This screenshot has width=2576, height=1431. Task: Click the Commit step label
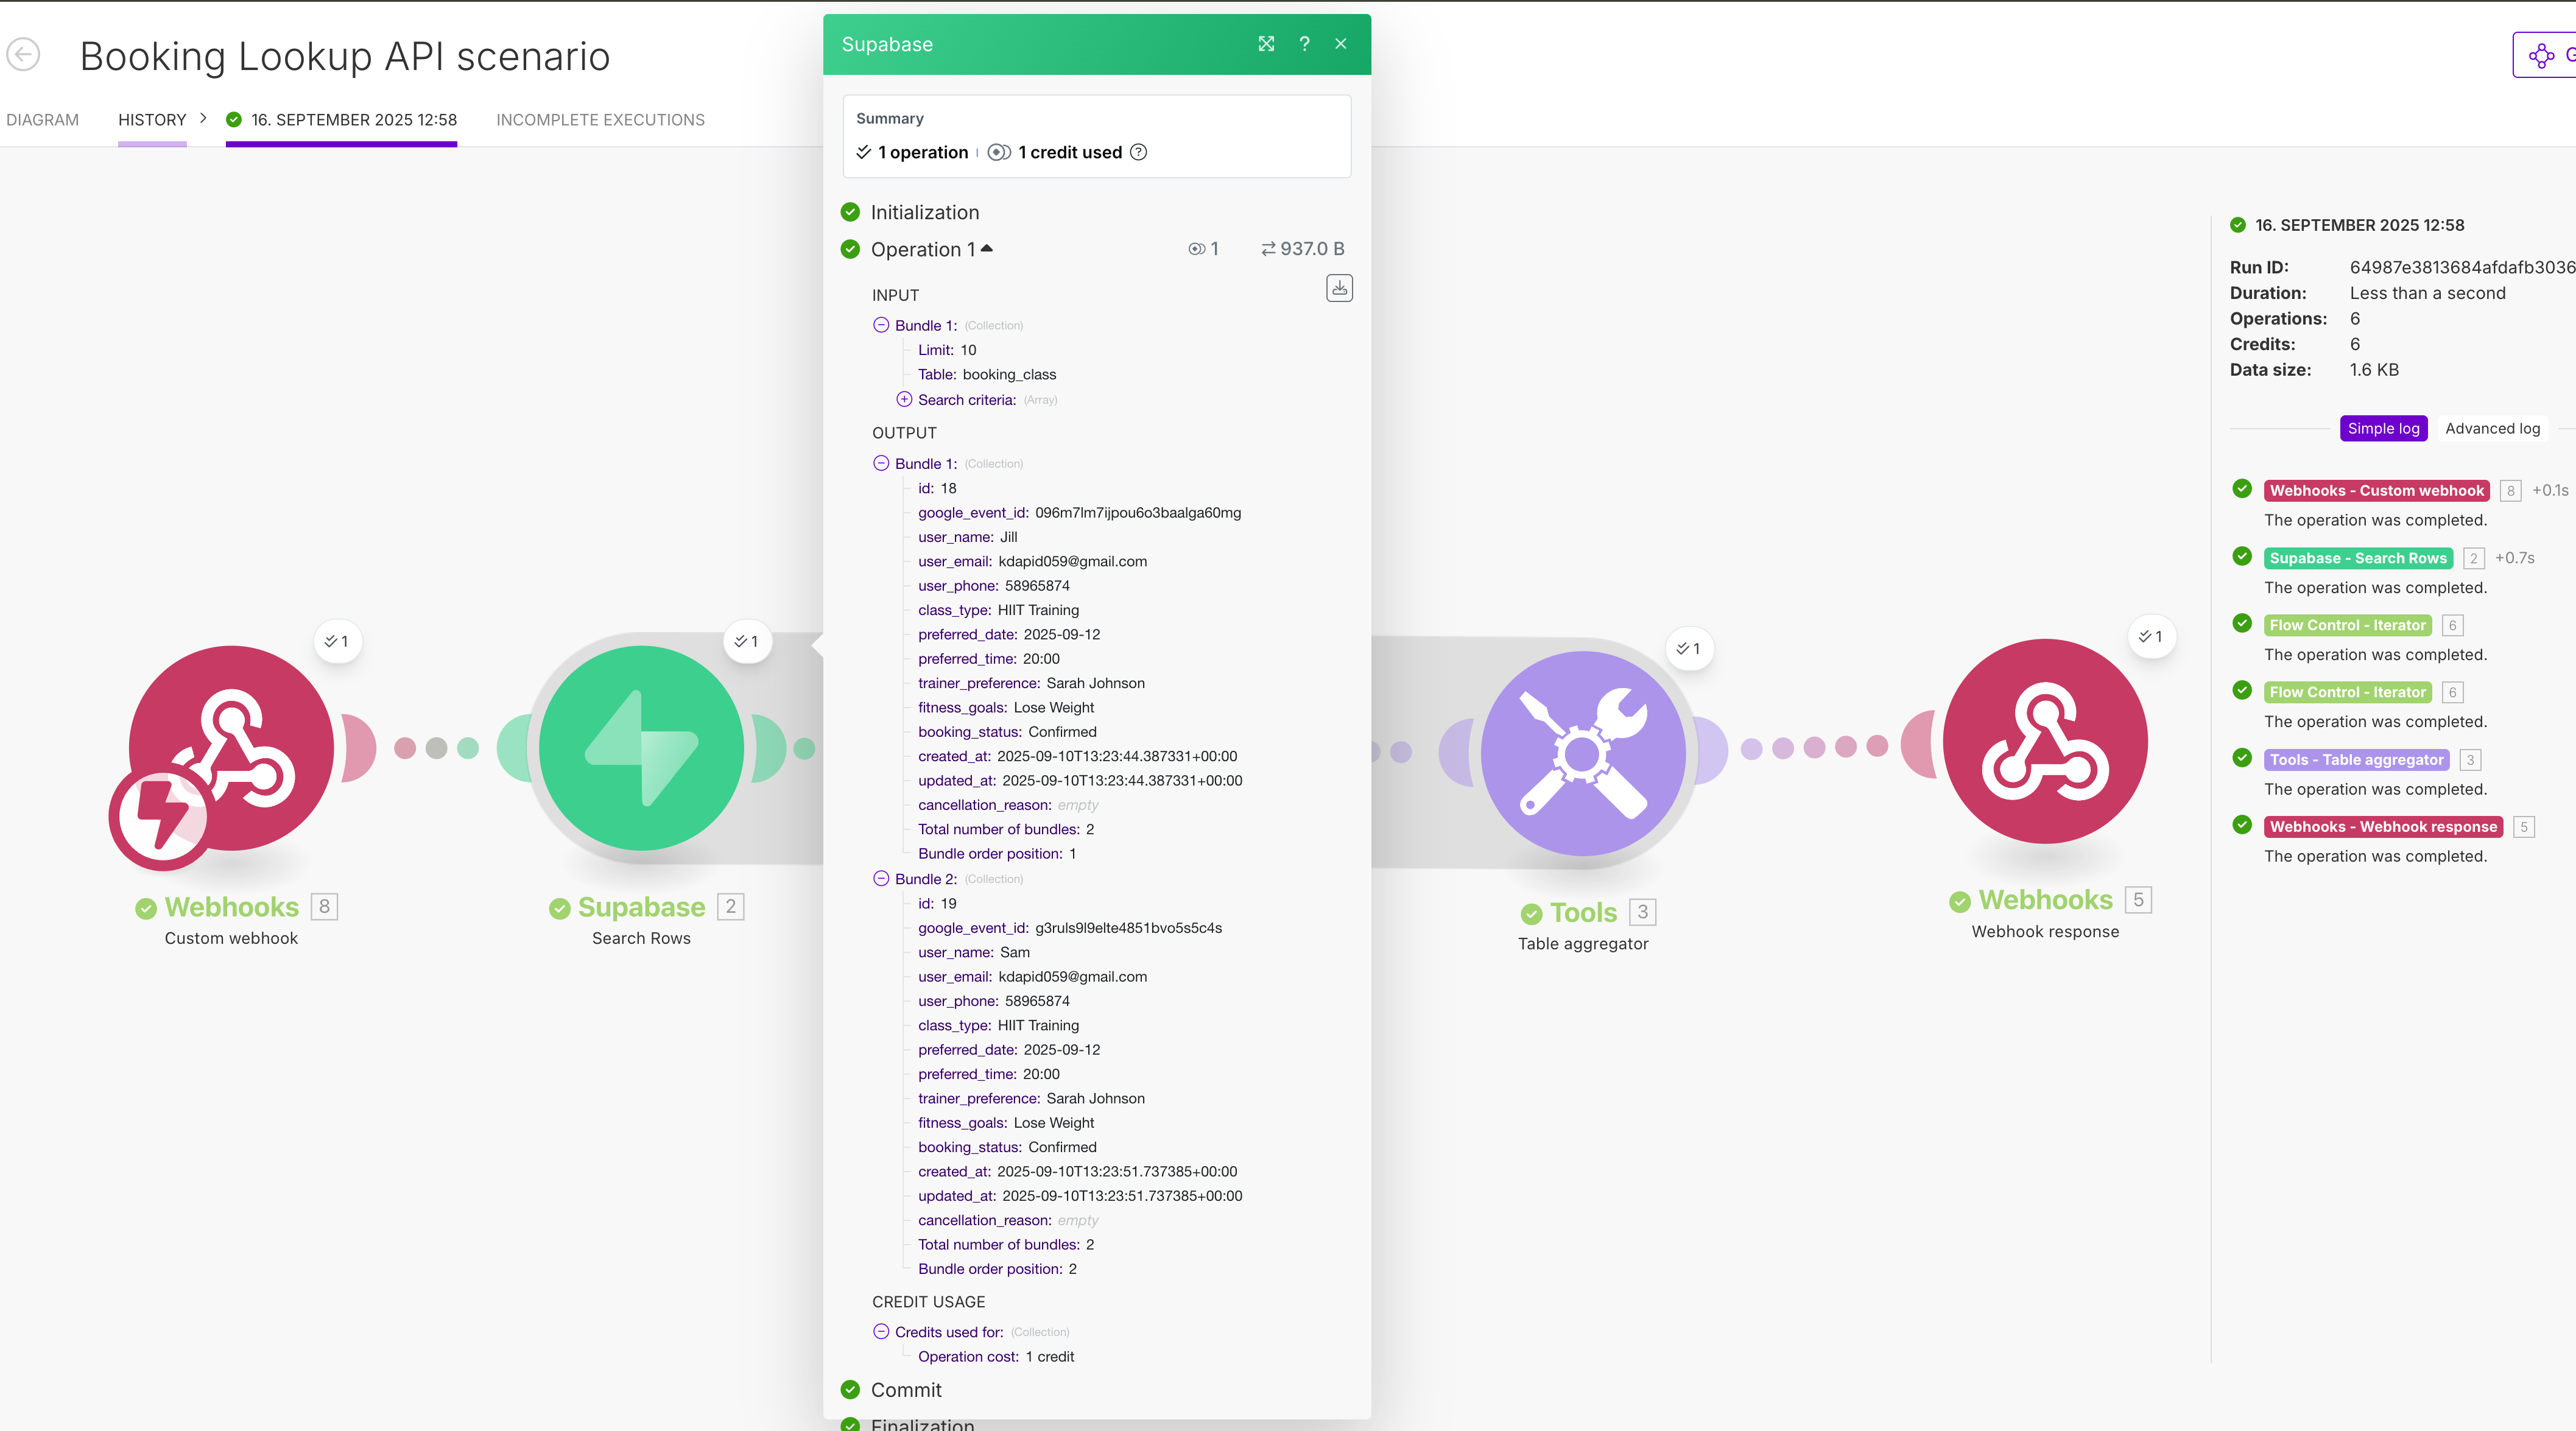(906, 1390)
